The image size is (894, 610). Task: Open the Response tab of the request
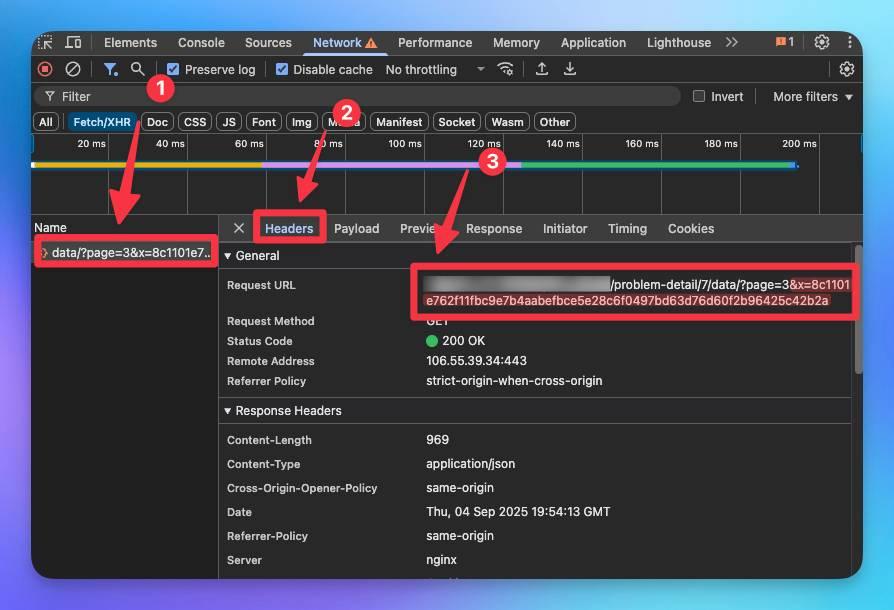[494, 229]
